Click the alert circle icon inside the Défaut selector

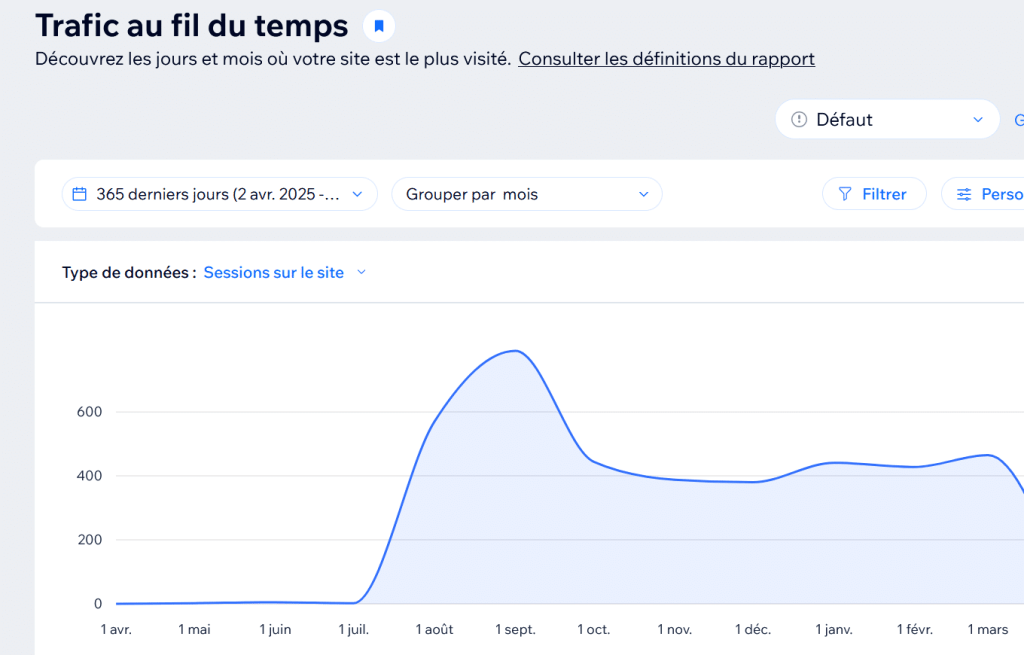pyautogui.click(x=798, y=119)
